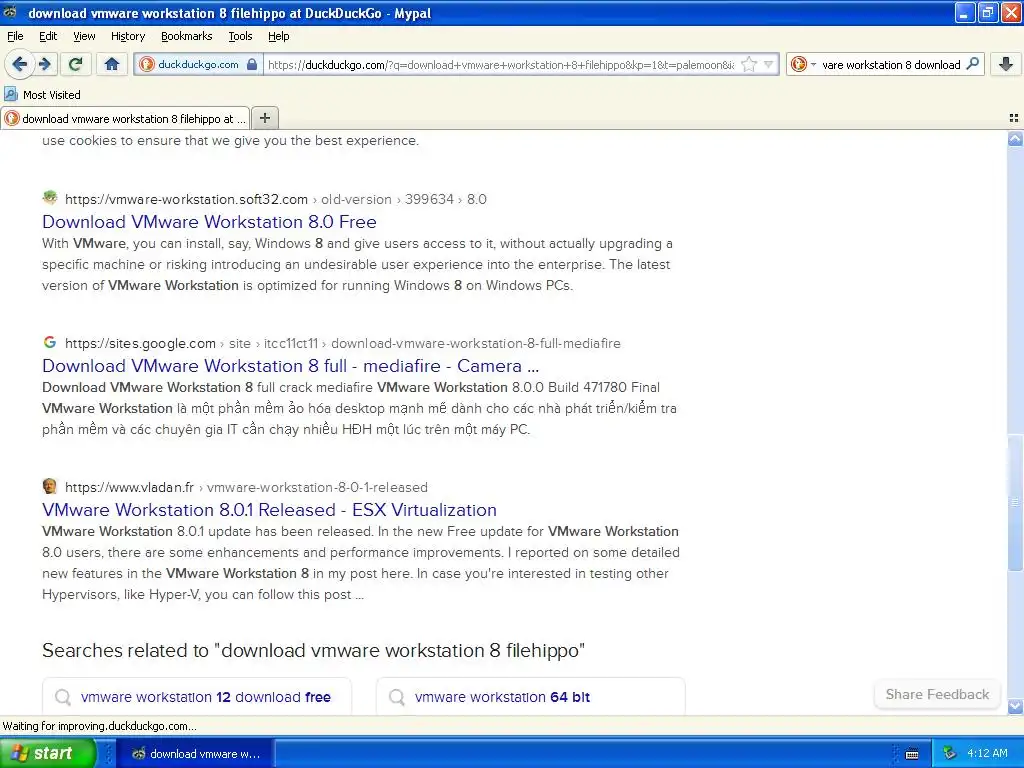Select the DuckDuckGo search results tab
This screenshot has width=1024, height=768.
(125, 118)
